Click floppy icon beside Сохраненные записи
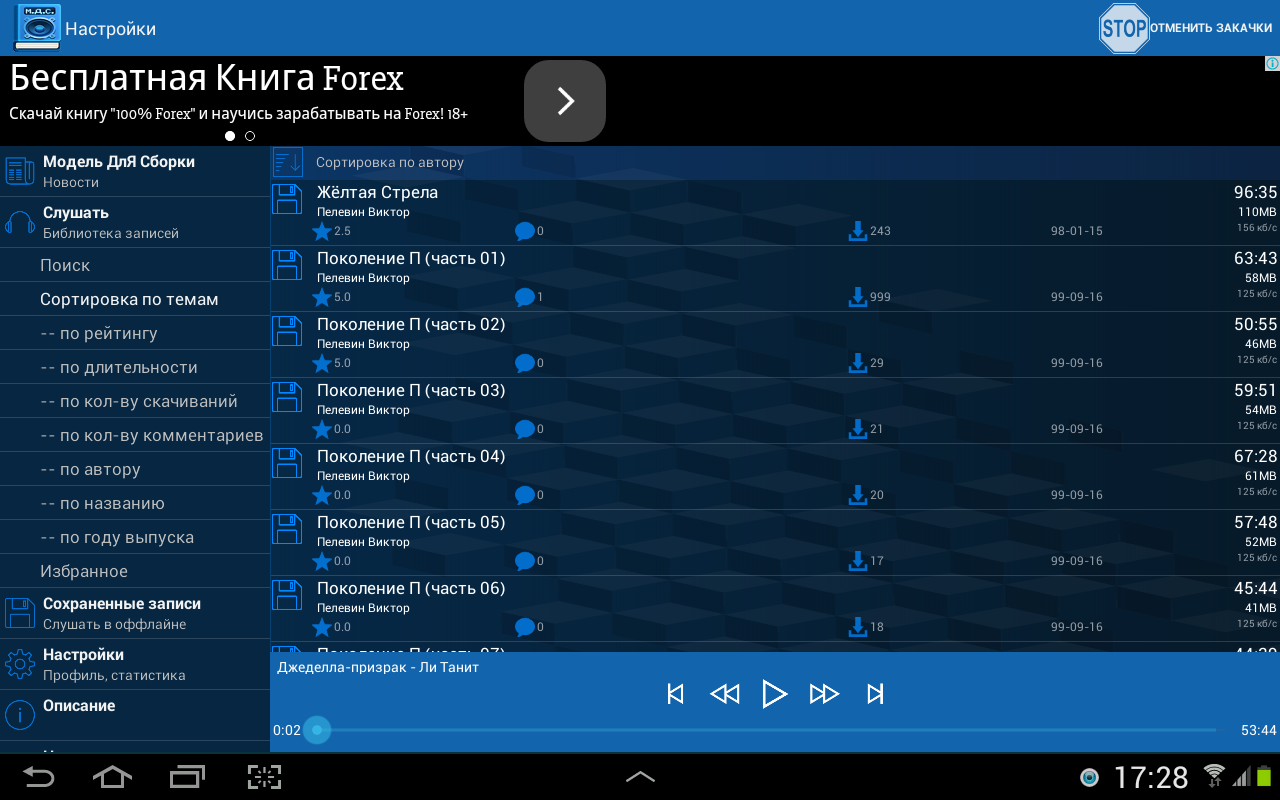Screen dimensions: 1280x800 pos(20,613)
